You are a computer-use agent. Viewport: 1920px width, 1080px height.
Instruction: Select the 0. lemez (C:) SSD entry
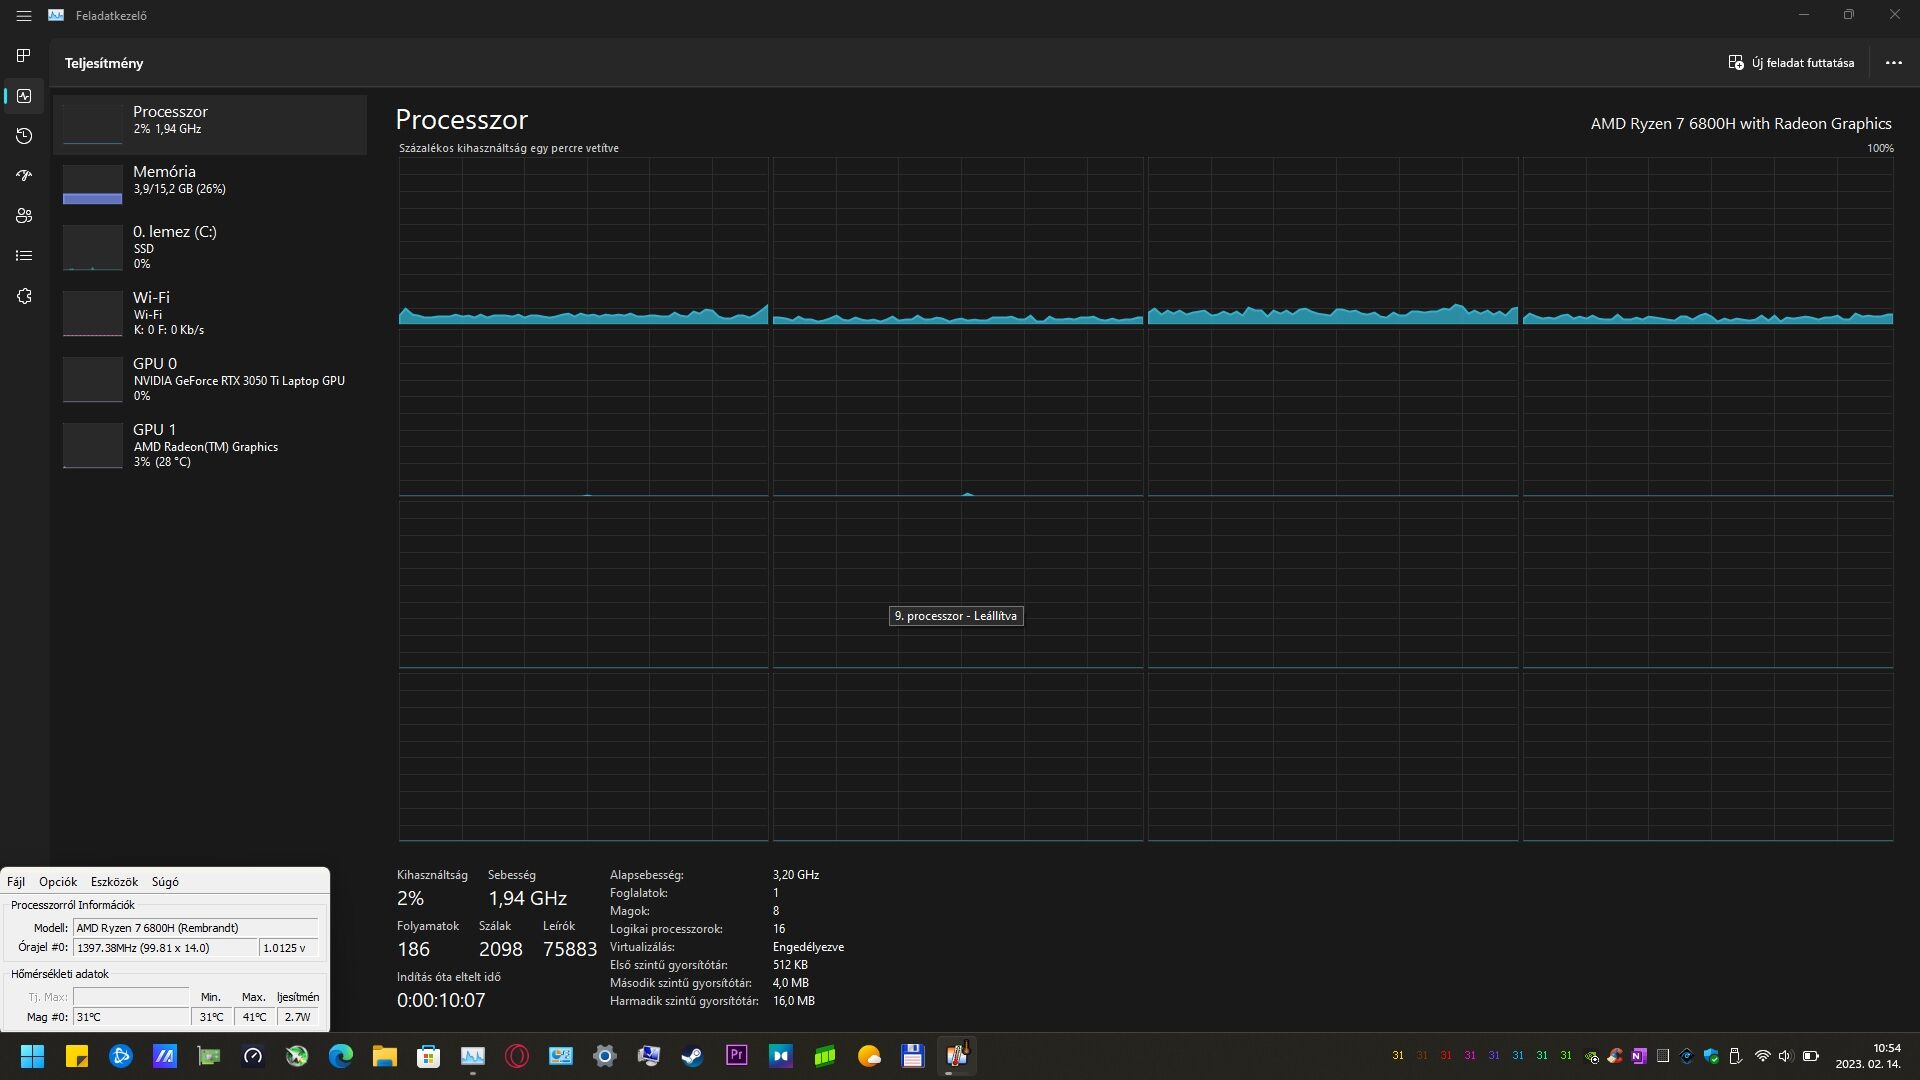coord(210,247)
